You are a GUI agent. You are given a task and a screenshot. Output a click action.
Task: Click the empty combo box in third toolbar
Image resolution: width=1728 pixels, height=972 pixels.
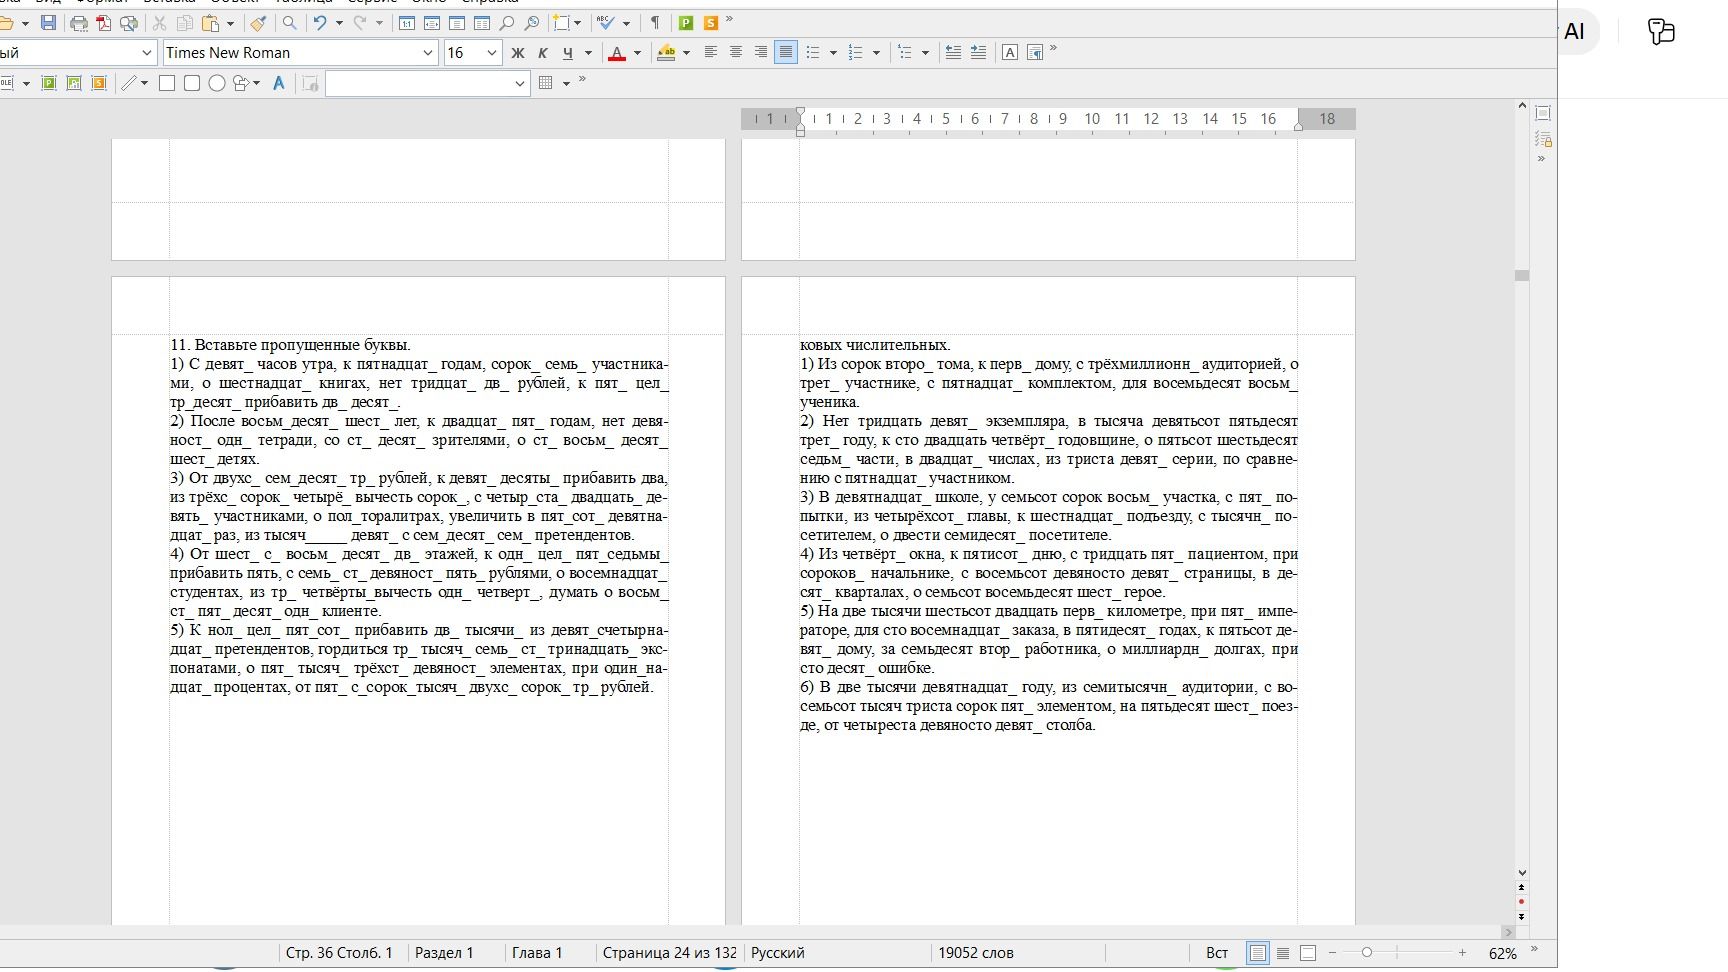427,83
